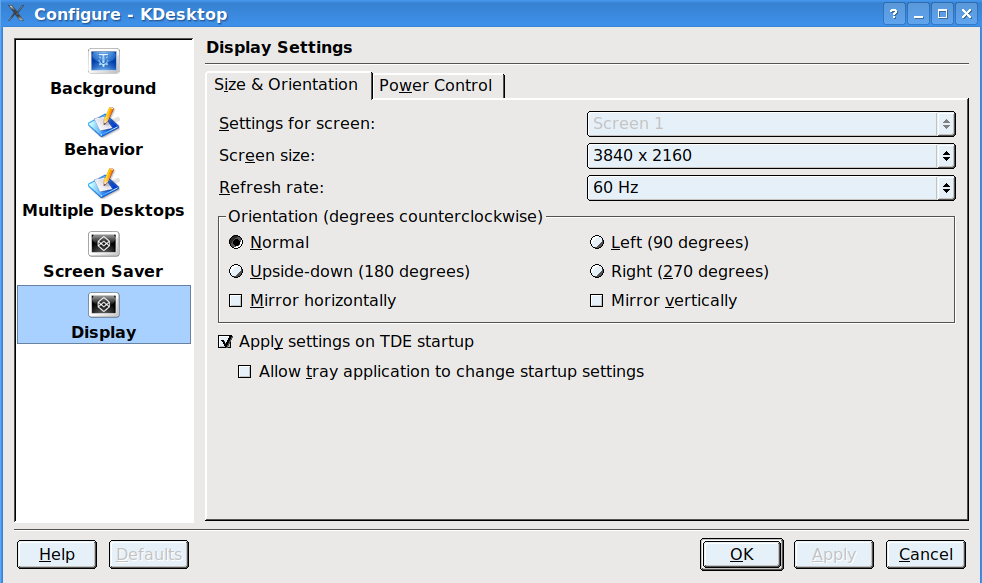Select Upside-down (180 degrees) orientation
Image resolution: width=982 pixels, height=583 pixels.
[x=236, y=271]
